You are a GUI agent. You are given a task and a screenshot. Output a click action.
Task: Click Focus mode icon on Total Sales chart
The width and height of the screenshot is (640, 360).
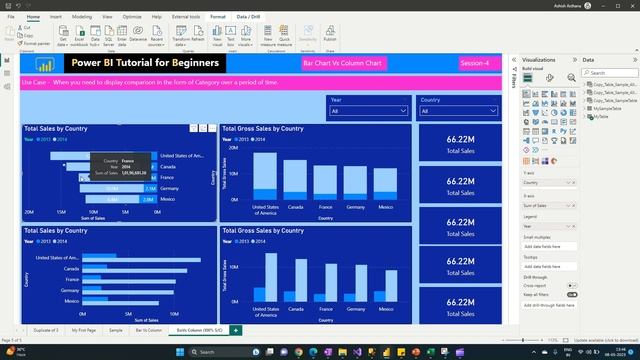203,129
